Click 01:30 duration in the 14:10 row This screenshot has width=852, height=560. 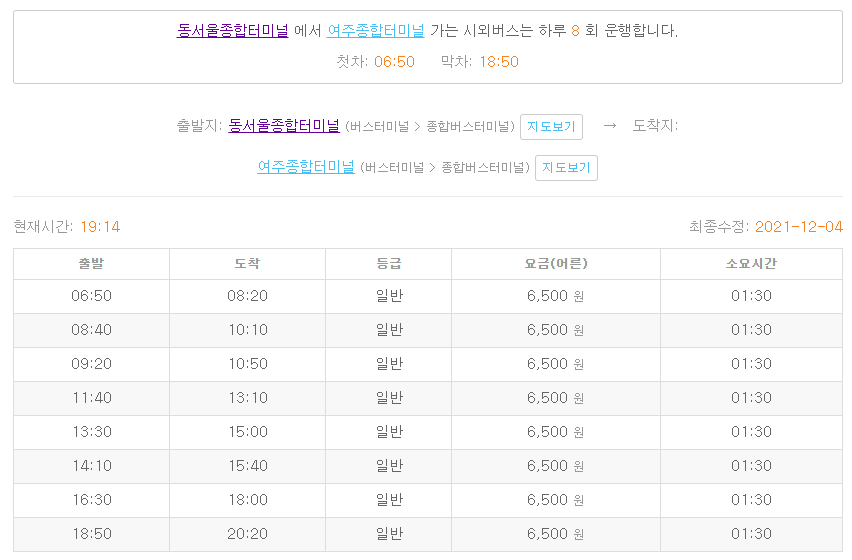(751, 466)
